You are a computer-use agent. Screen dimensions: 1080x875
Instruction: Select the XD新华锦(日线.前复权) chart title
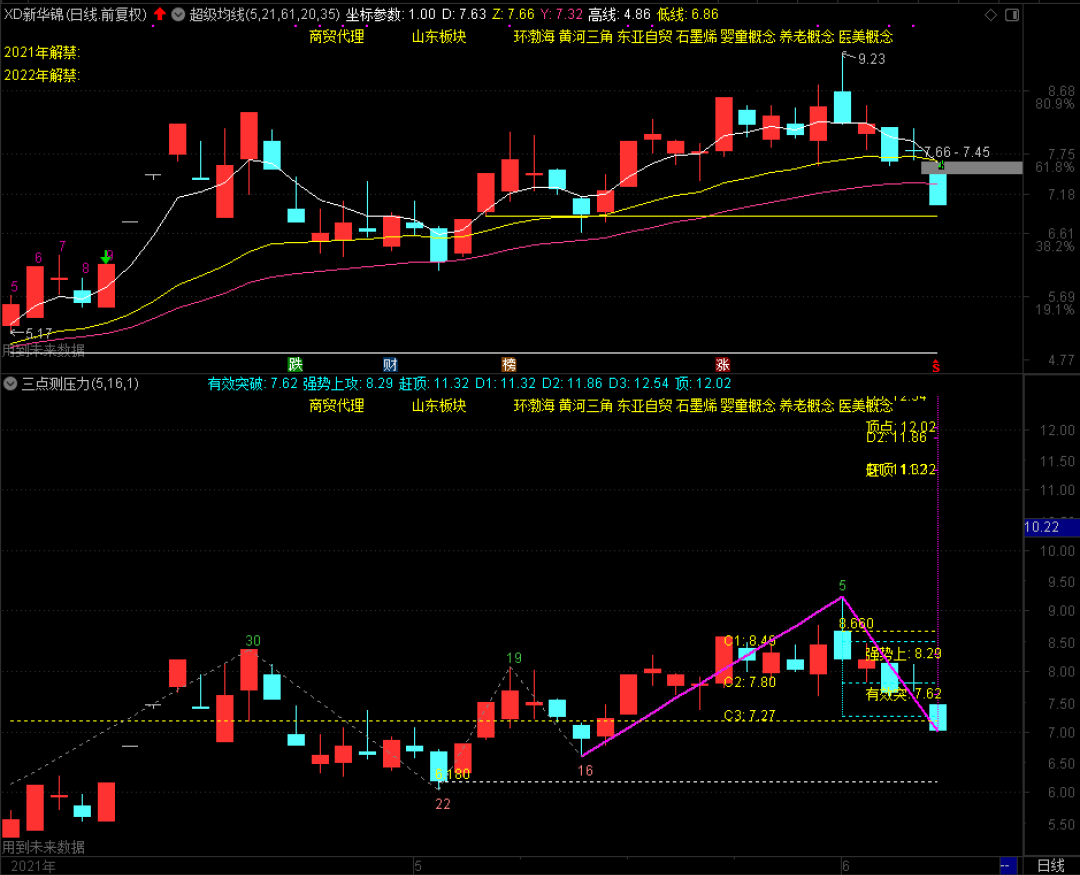coord(75,14)
